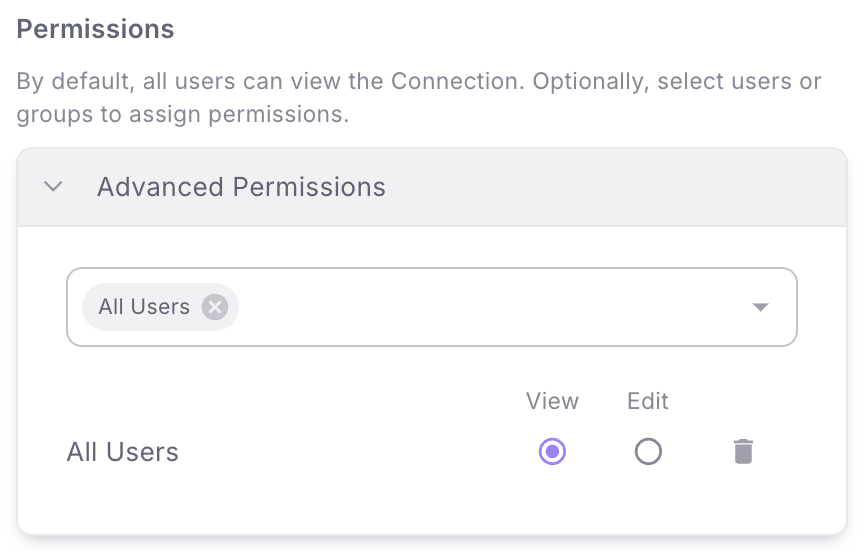The height and width of the screenshot is (552, 864).
Task: Keep All Users on view-only access
Action: point(552,452)
